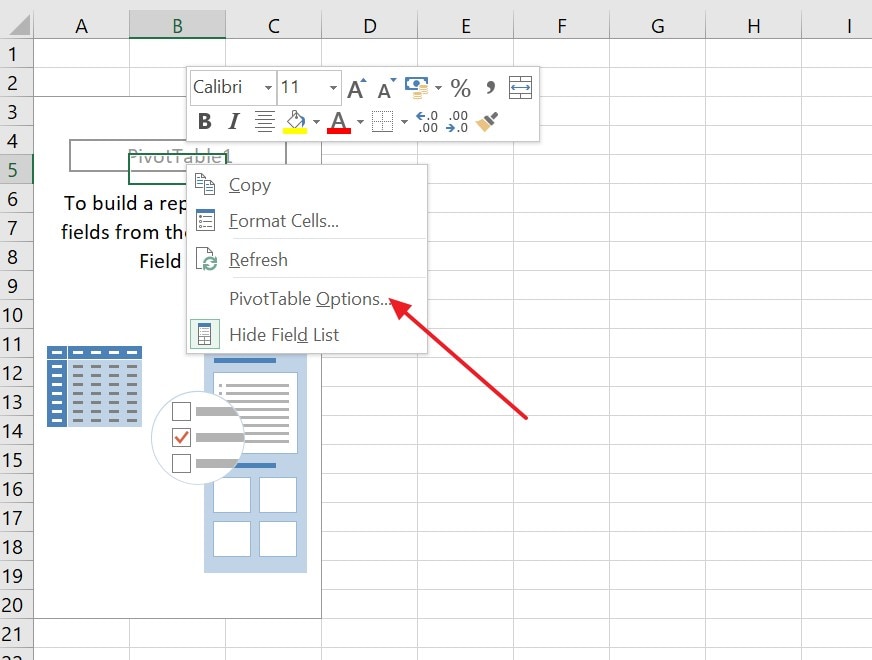Toggle Bold formatting on the mini toolbar
The width and height of the screenshot is (872, 660).
205,120
